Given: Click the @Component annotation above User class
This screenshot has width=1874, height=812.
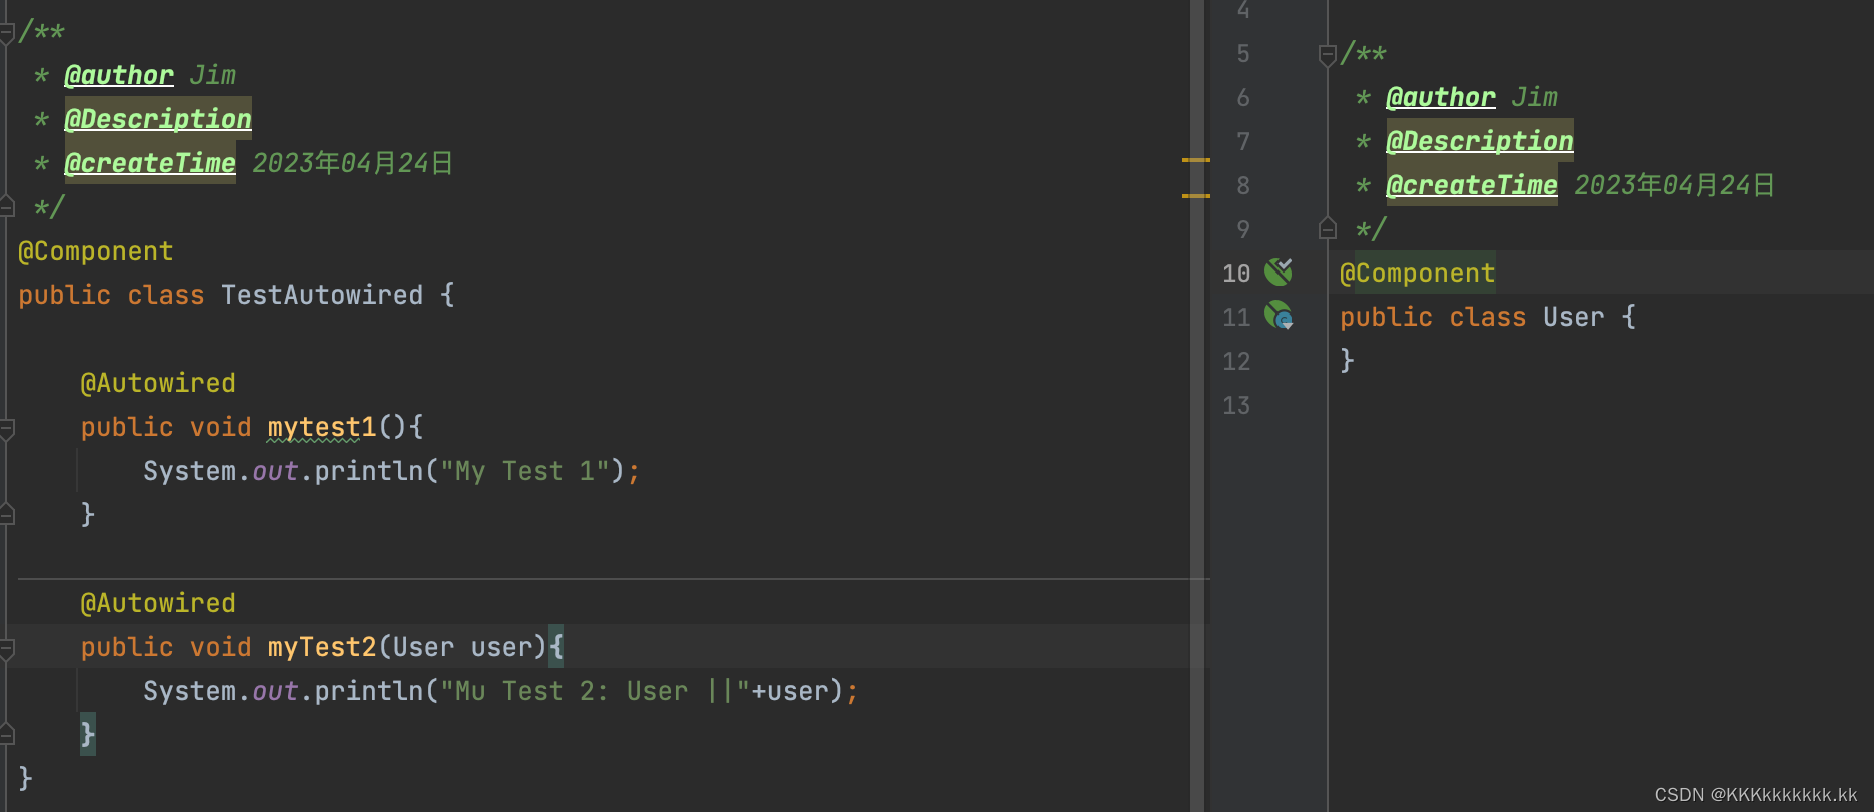Looking at the screenshot, I should coord(1418,273).
